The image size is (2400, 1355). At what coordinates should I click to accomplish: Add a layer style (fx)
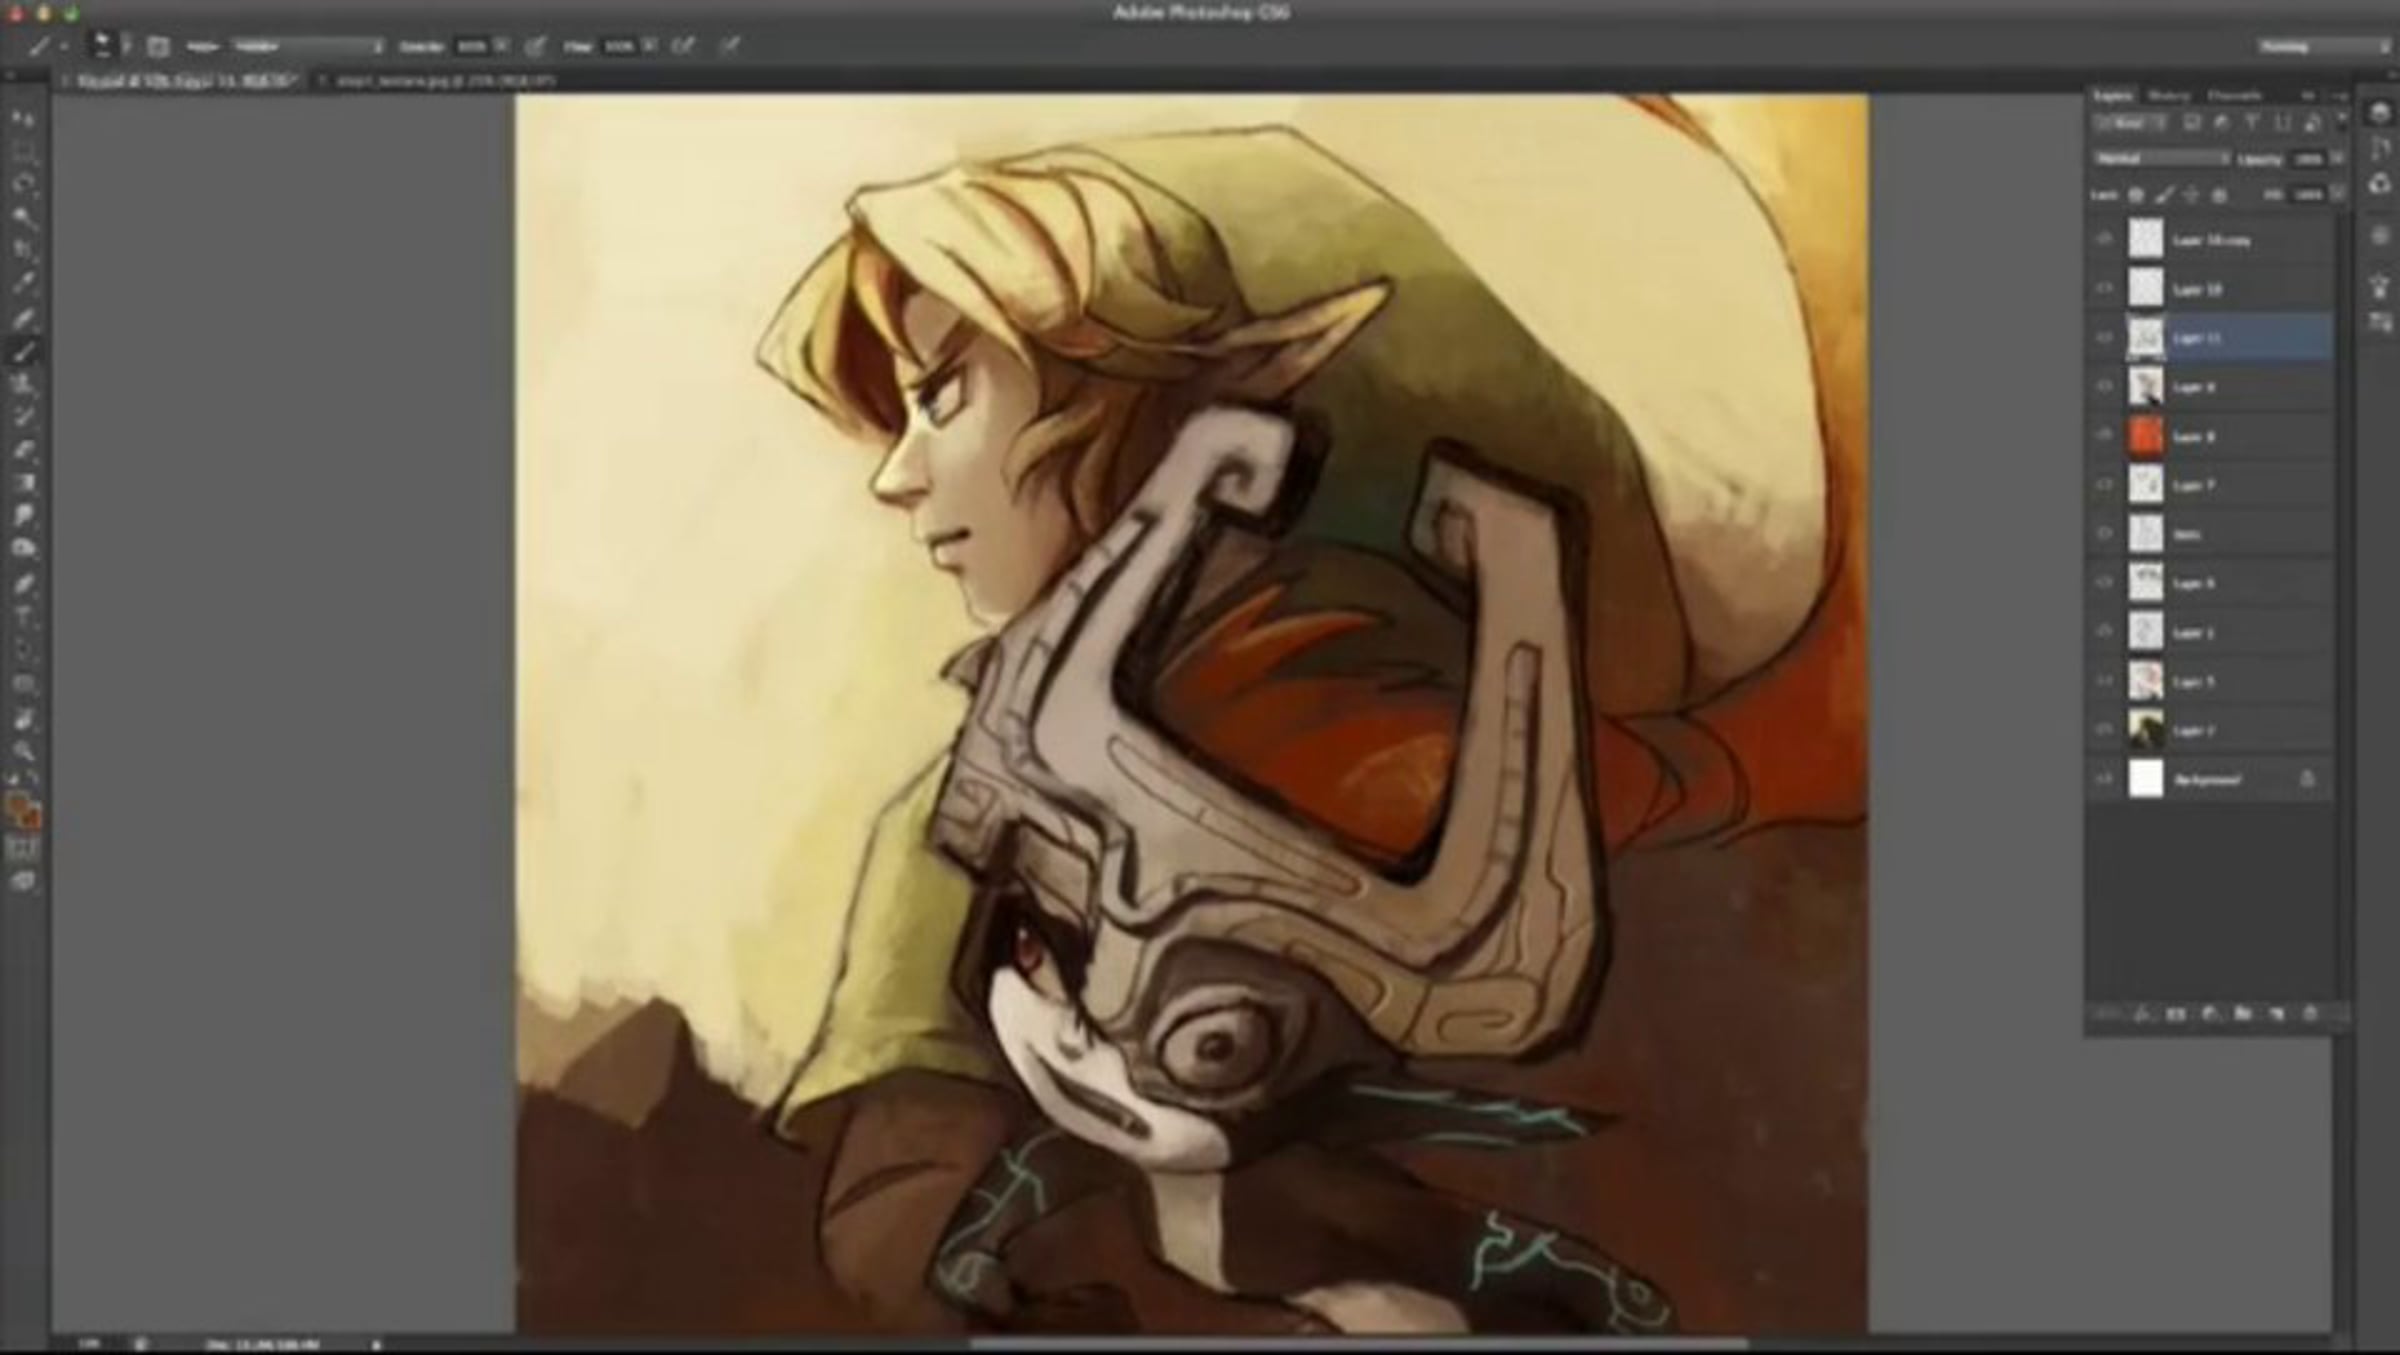tap(2142, 1014)
